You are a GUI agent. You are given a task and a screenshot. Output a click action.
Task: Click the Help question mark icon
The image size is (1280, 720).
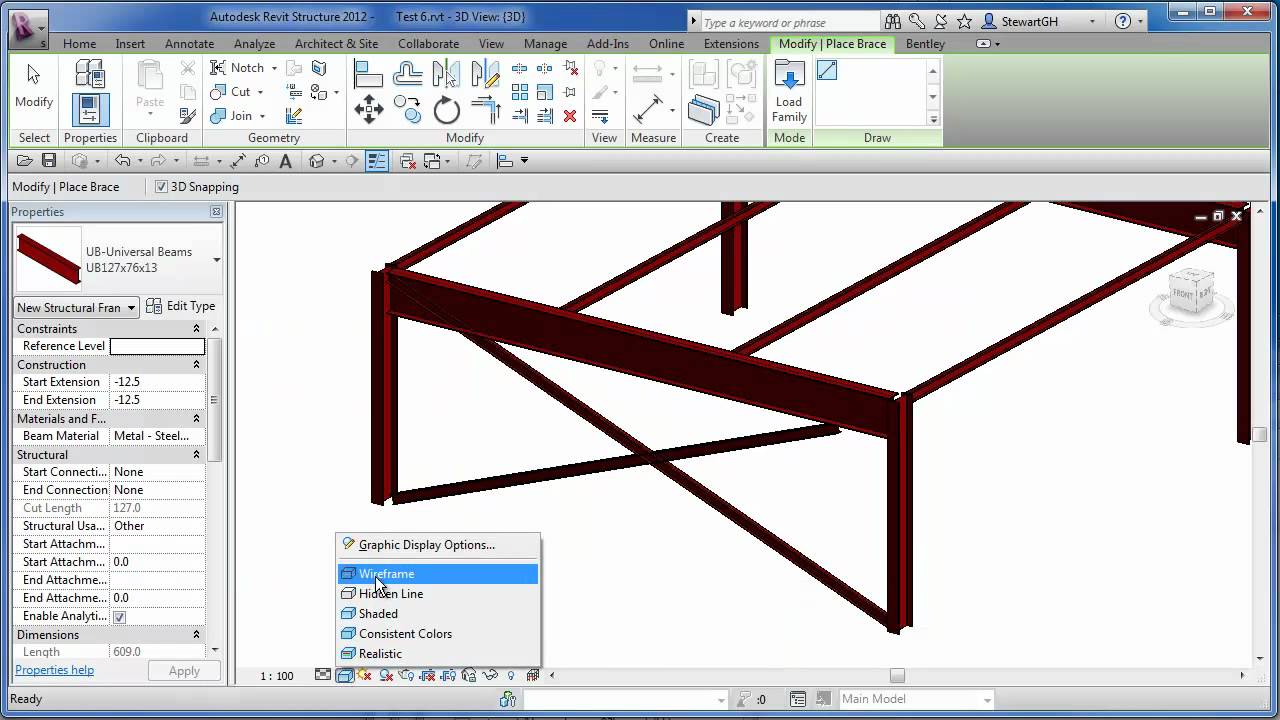[x=1122, y=21]
